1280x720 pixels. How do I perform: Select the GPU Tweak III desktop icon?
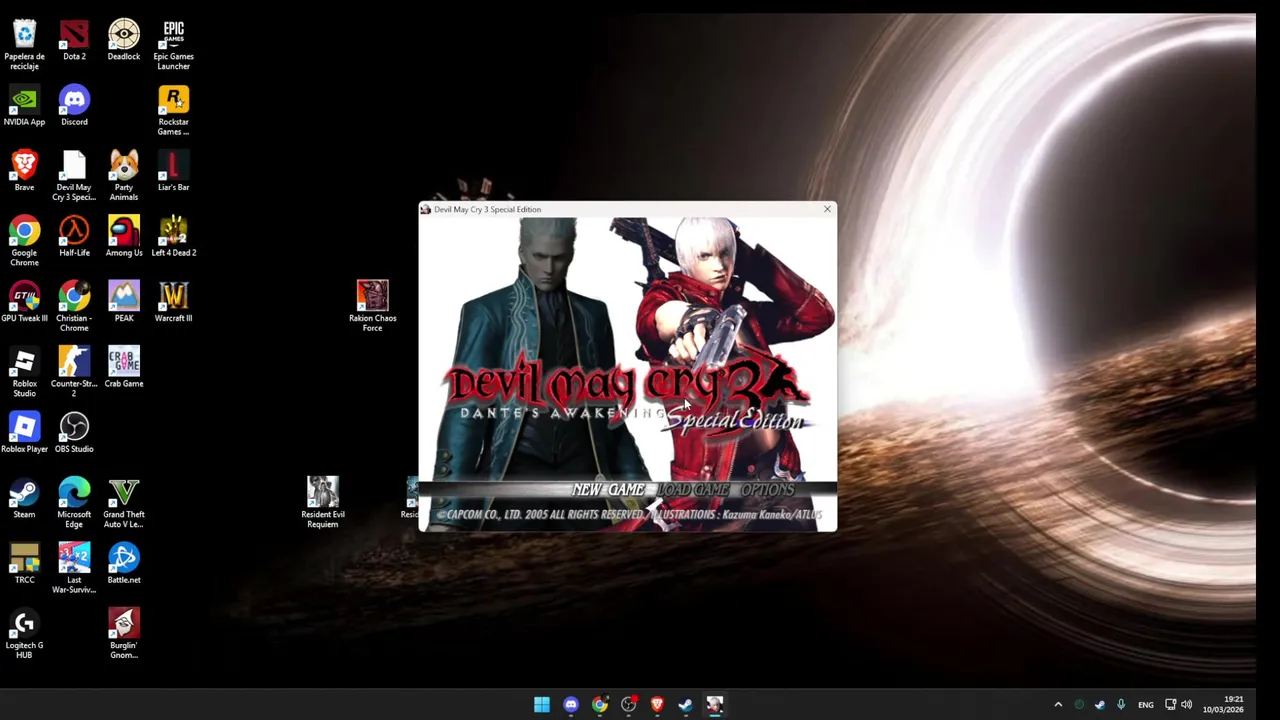(24, 302)
